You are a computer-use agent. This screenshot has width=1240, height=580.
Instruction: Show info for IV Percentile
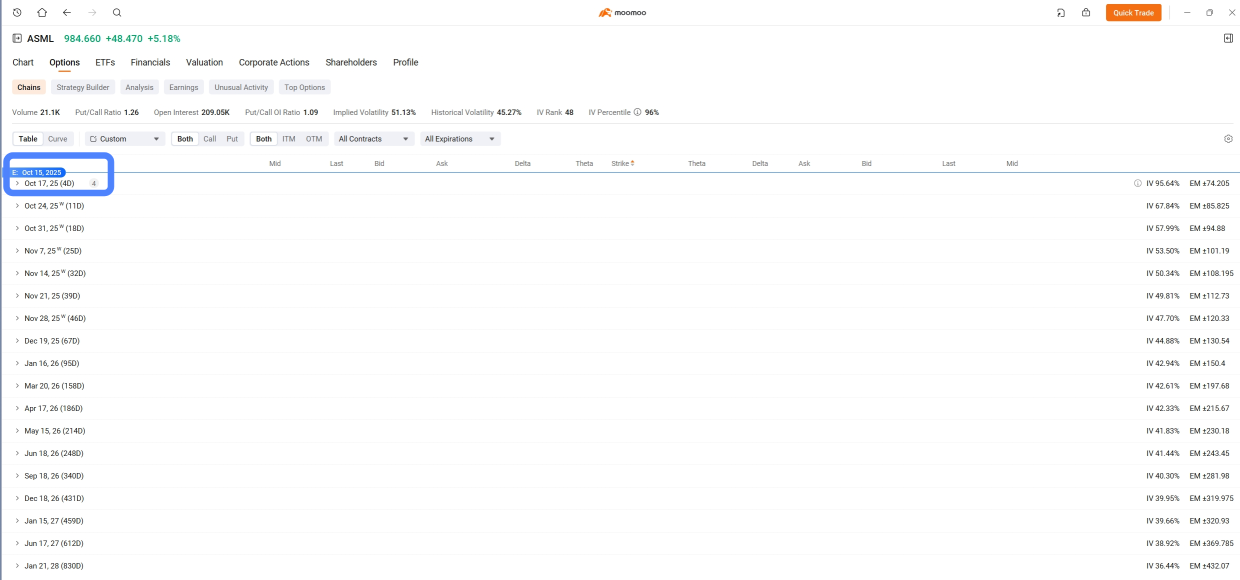637,112
